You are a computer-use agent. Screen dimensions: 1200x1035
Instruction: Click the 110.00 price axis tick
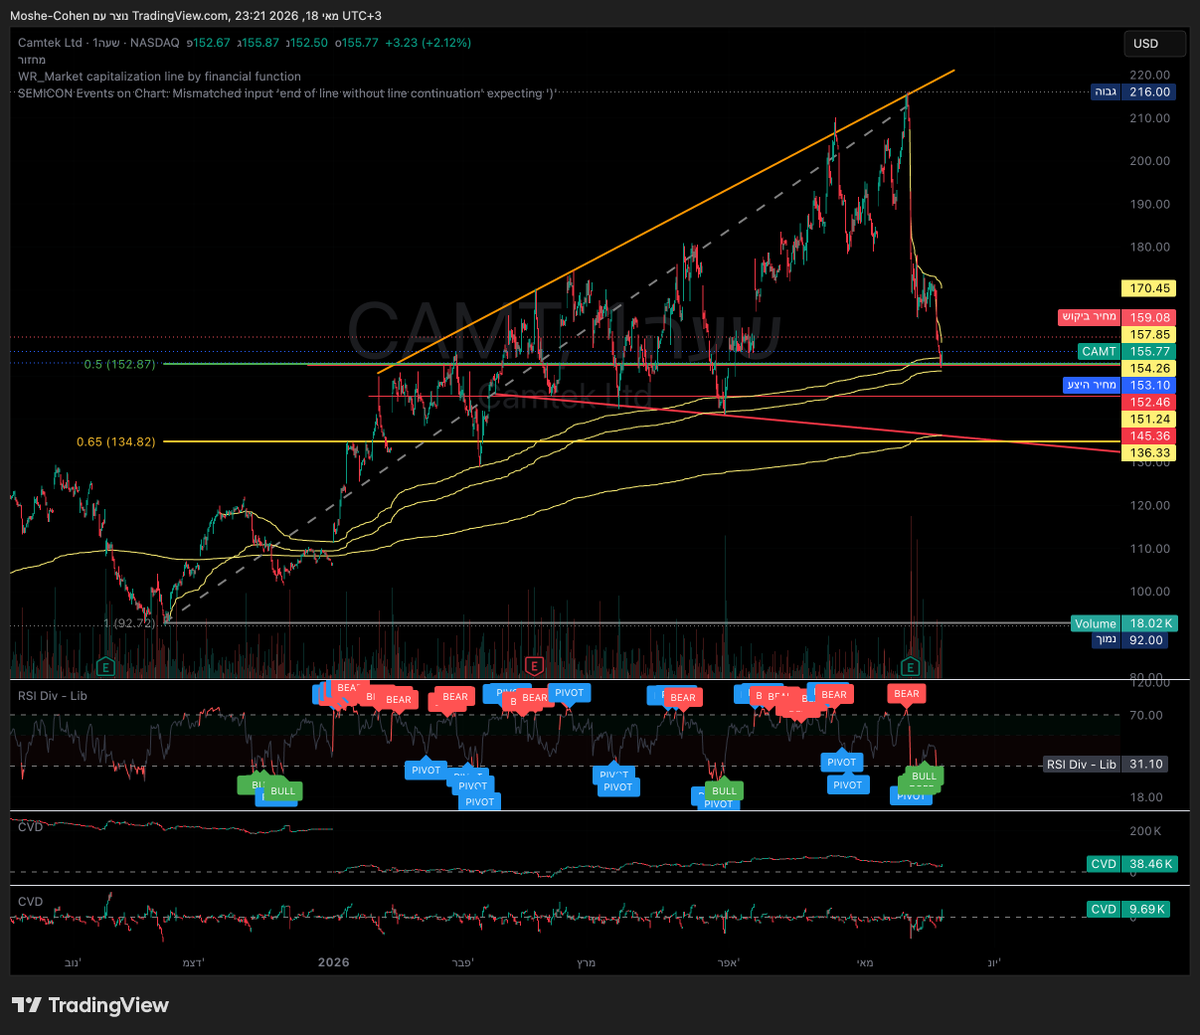pos(1148,549)
